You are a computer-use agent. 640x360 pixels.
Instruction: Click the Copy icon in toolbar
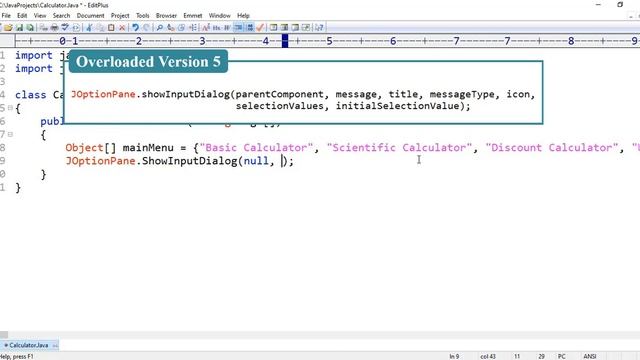click(100, 28)
